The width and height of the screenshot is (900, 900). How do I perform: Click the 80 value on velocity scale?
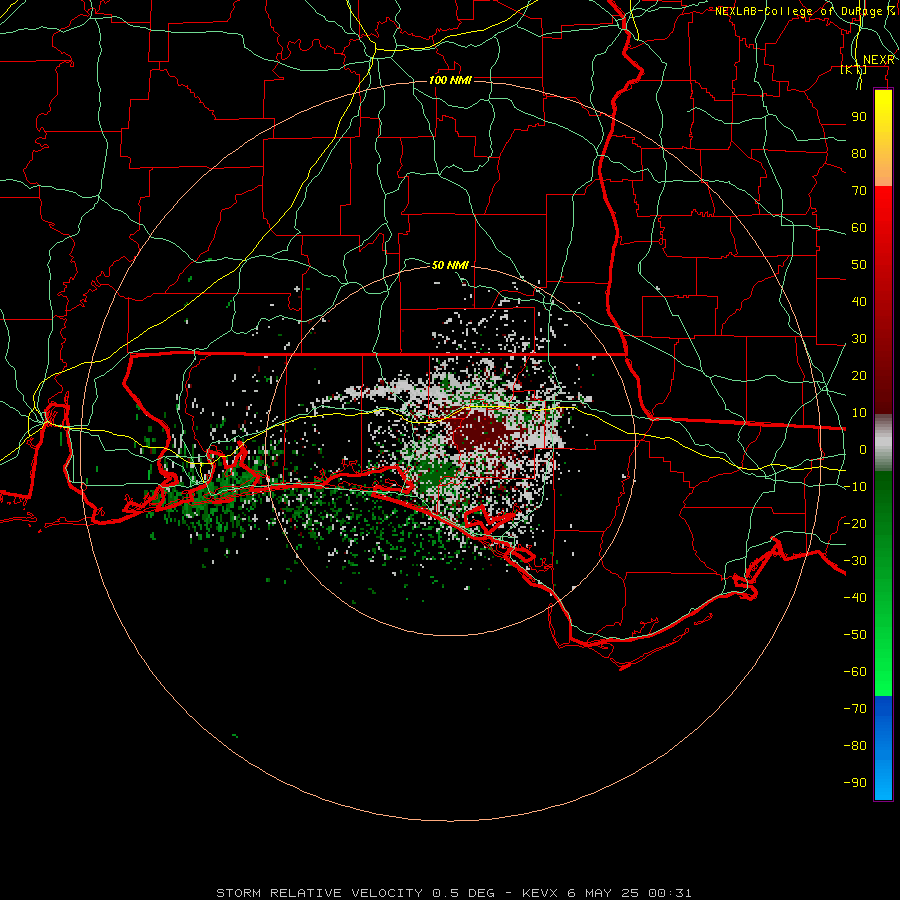[x=859, y=154]
